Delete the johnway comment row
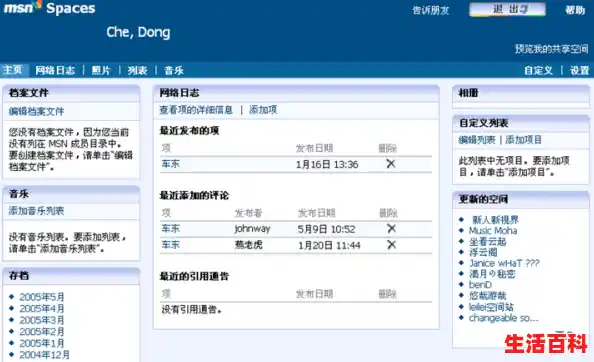The image size is (594, 362). click(x=391, y=228)
